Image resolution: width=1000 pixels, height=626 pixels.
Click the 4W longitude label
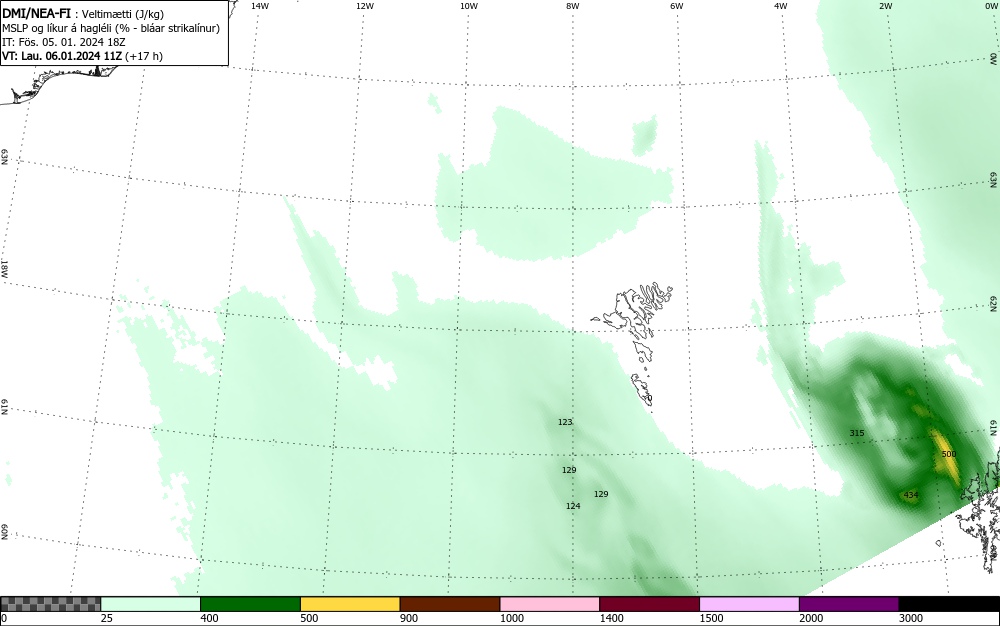pyautogui.click(x=781, y=6)
